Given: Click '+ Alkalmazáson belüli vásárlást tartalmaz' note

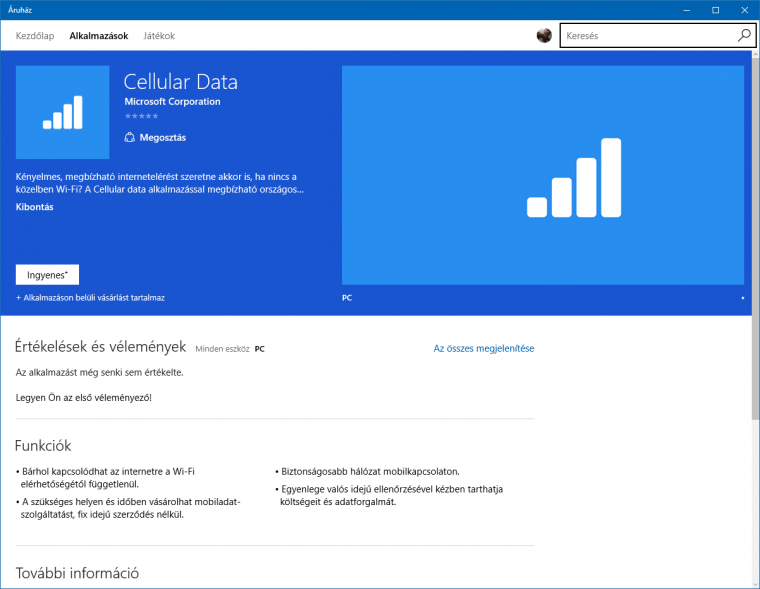Looking at the screenshot, I should 90,298.
